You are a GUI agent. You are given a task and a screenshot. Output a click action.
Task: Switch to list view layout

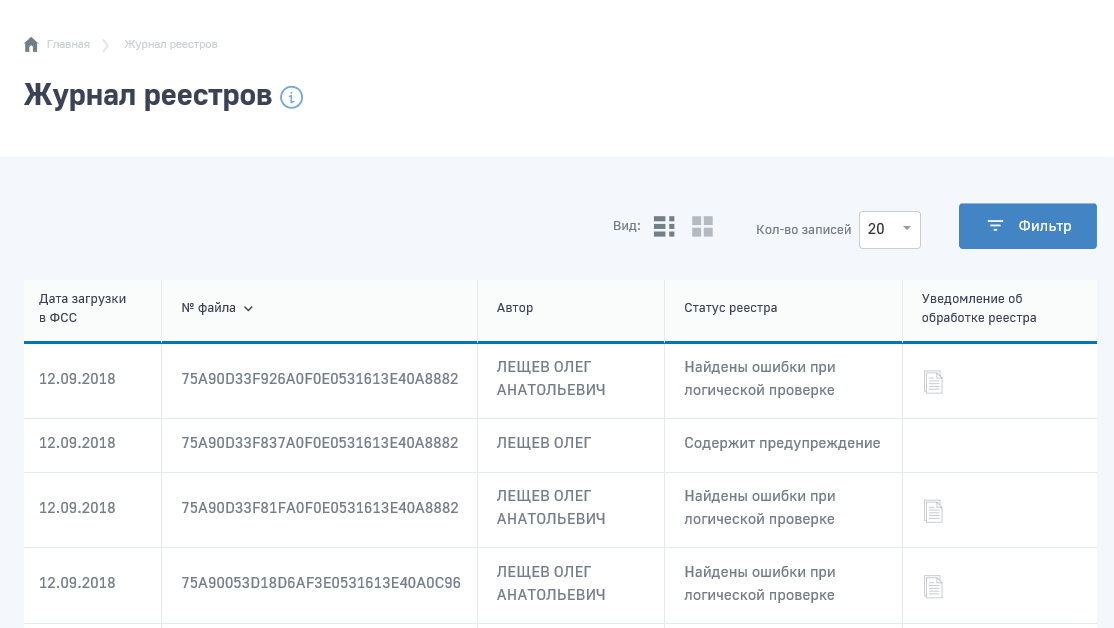click(664, 227)
